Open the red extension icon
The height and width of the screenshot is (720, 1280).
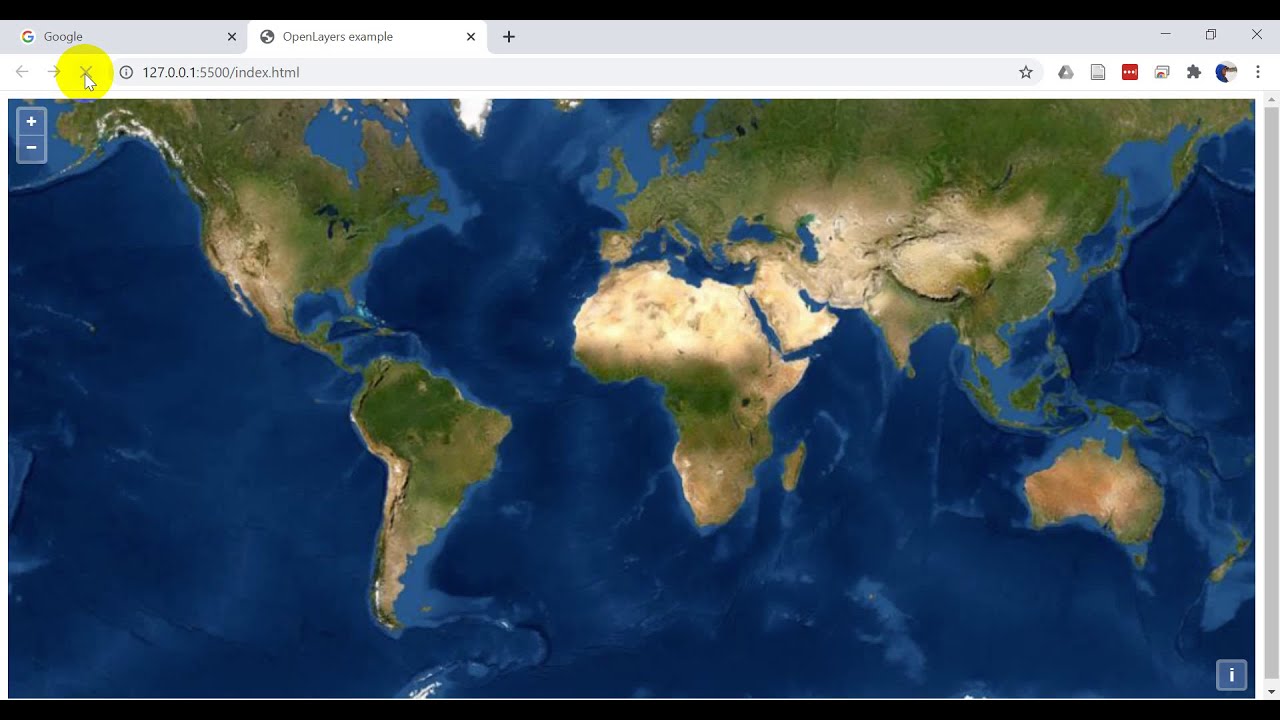point(1130,72)
